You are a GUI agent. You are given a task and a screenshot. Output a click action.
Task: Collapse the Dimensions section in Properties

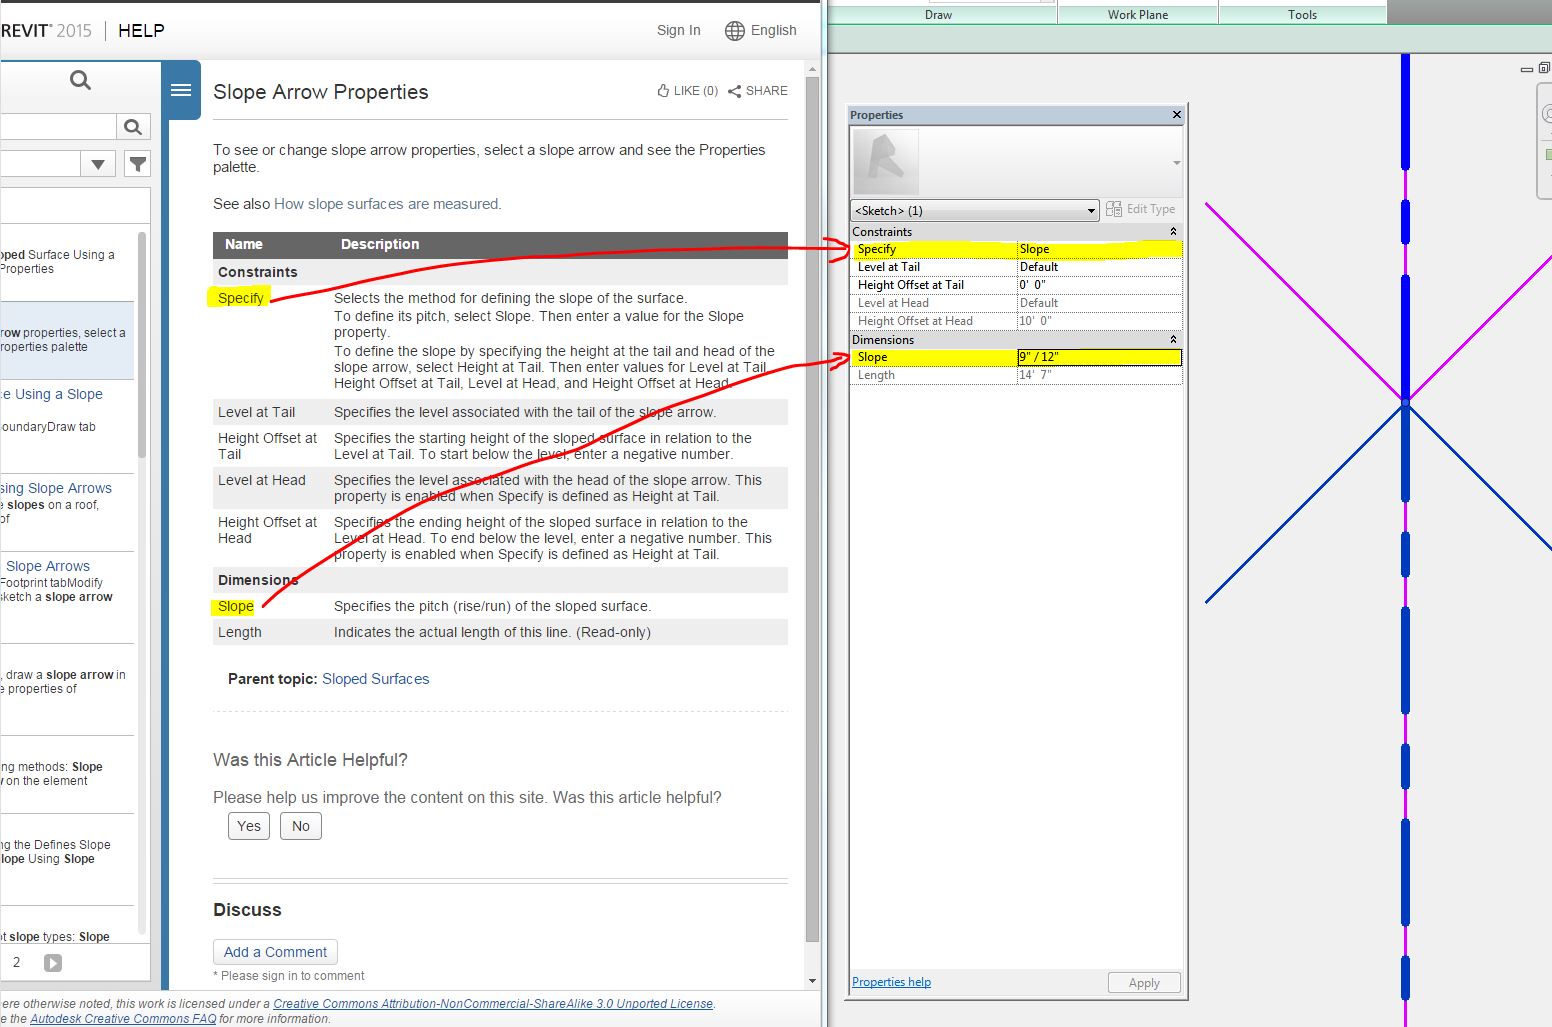tap(1173, 339)
